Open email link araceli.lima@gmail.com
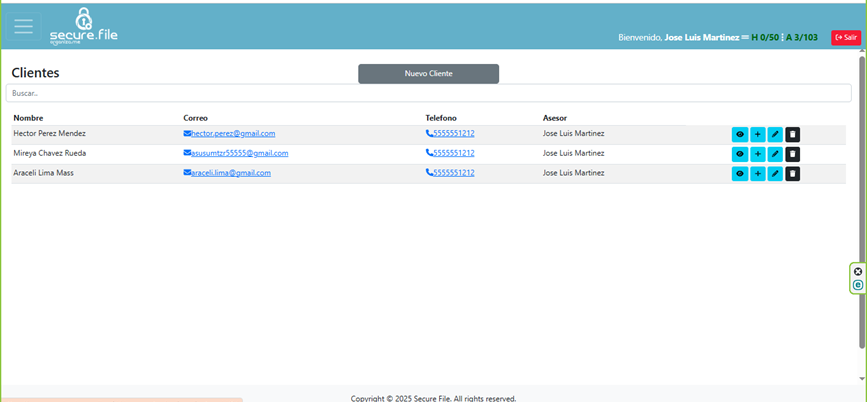The image size is (867, 402). coord(231,173)
